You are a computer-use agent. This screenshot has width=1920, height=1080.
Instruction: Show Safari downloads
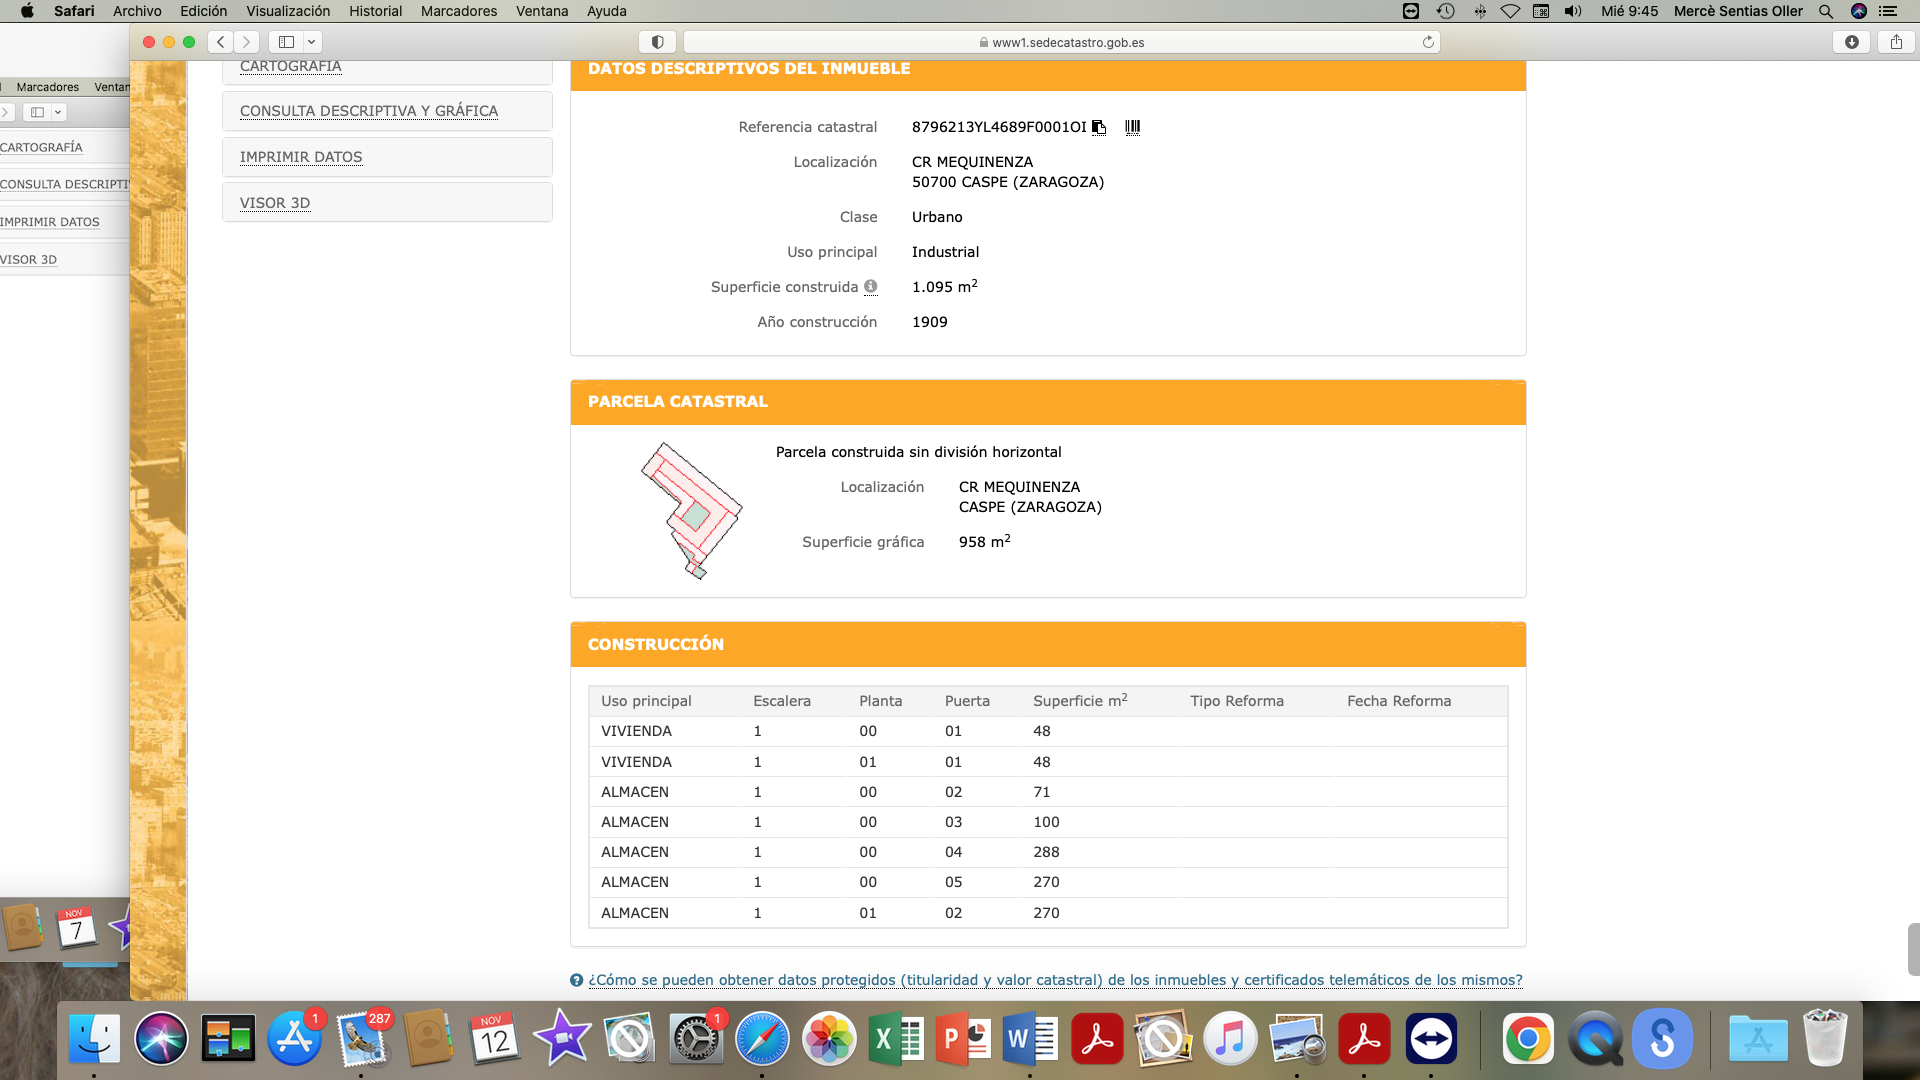click(1852, 42)
